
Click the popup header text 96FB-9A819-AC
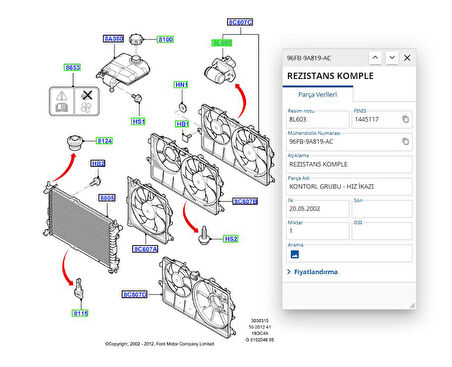click(x=309, y=58)
